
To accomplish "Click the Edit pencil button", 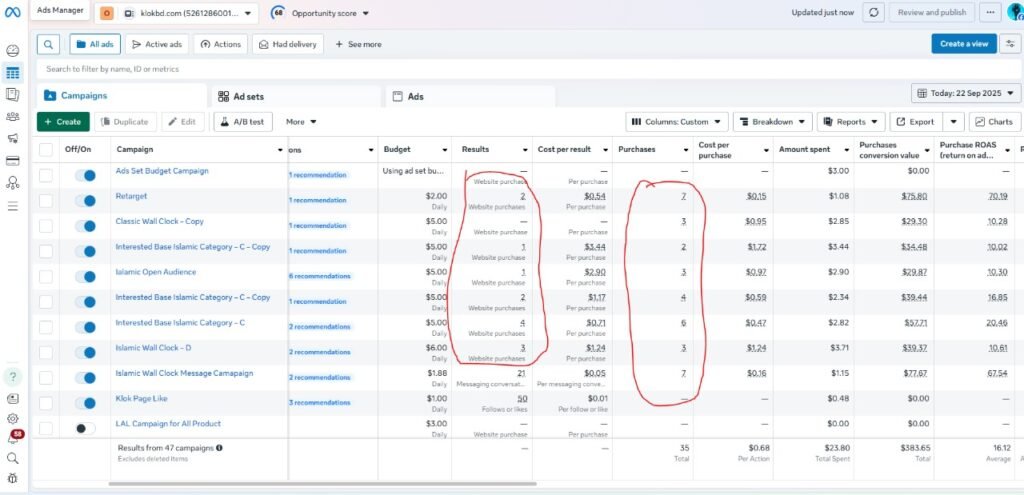I will pos(180,122).
